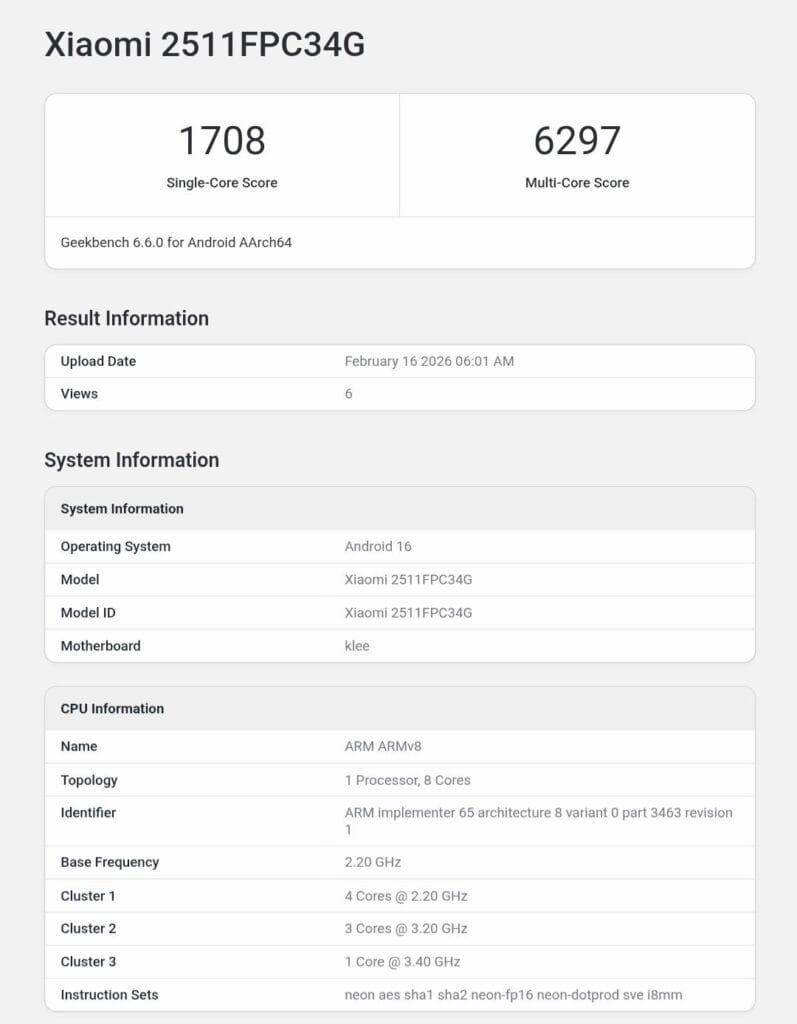Select the Model ID value Xiaomi 2511FPC34G
This screenshot has width=797, height=1024.
tap(408, 613)
